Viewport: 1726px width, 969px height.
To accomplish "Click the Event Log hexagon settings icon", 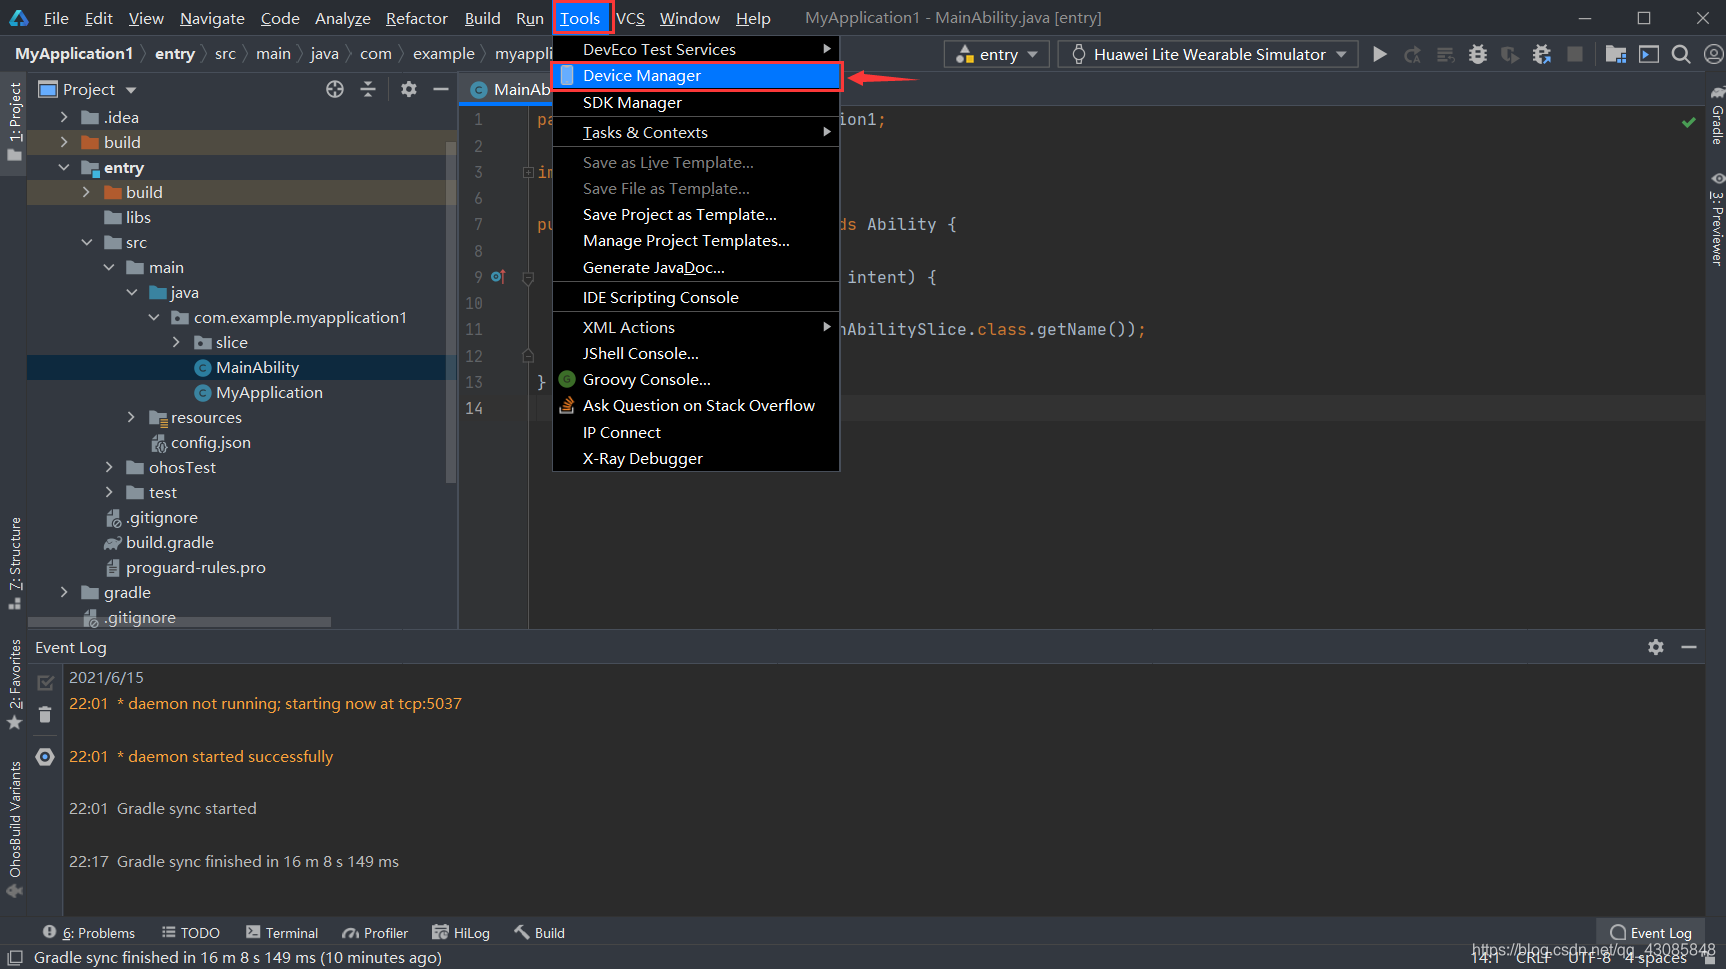I will [45, 757].
